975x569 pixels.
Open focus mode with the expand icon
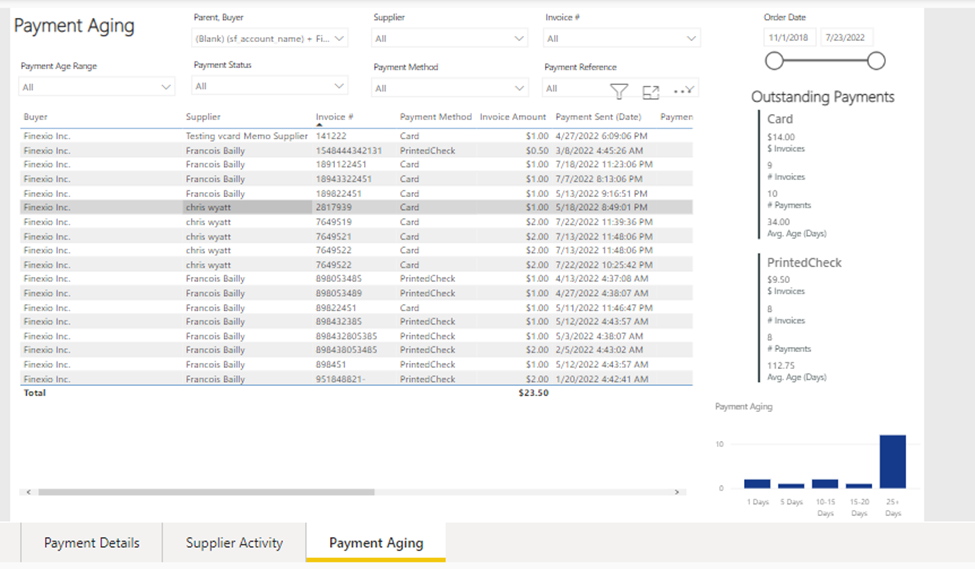651,92
